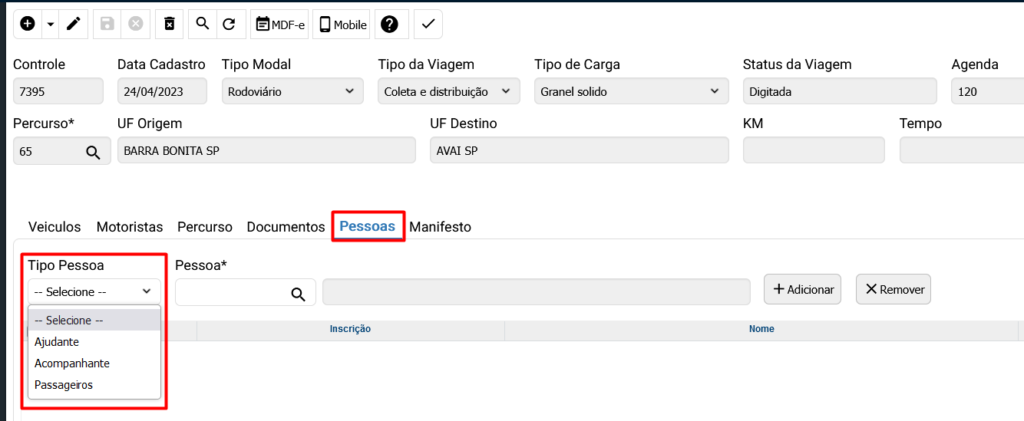Image resolution: width=1024 pixels, height=421 pixels.
Task: Click the add new record plus icon
Action: pyautogui.click(x=27, y=23)
